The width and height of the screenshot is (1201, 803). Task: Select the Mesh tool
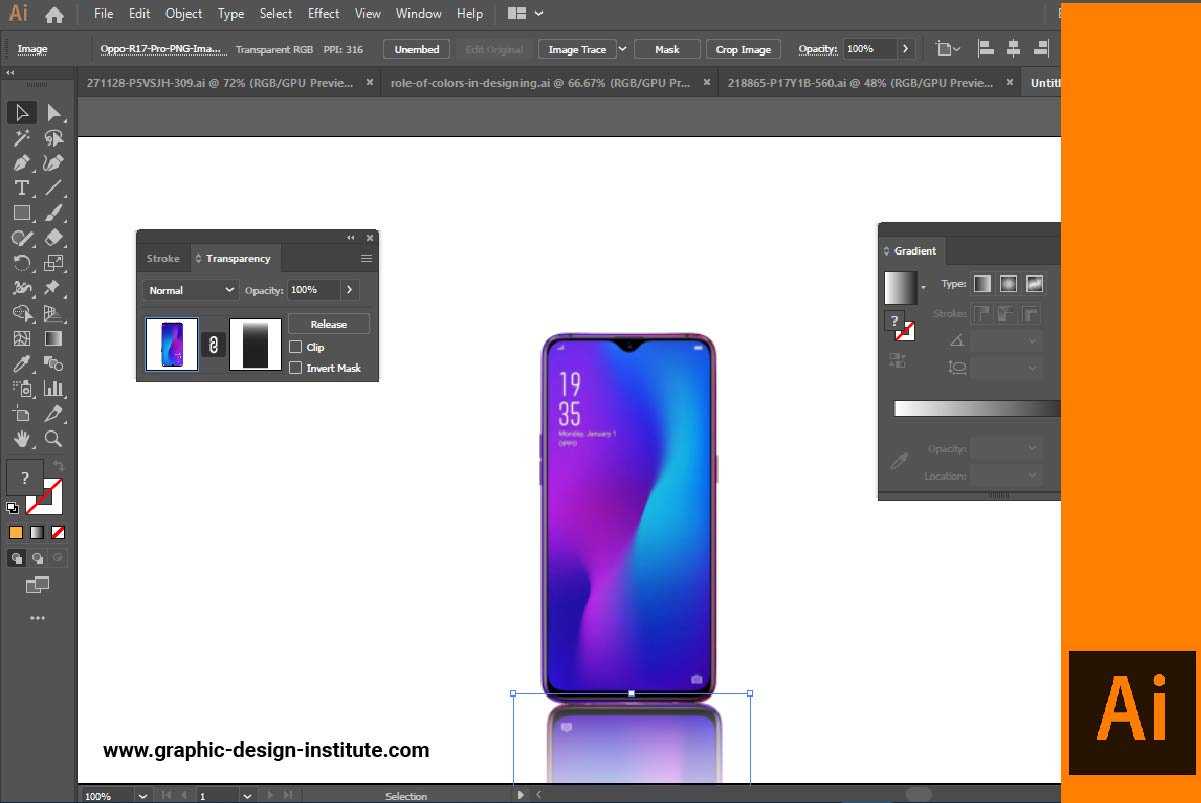tap(22, 339)
